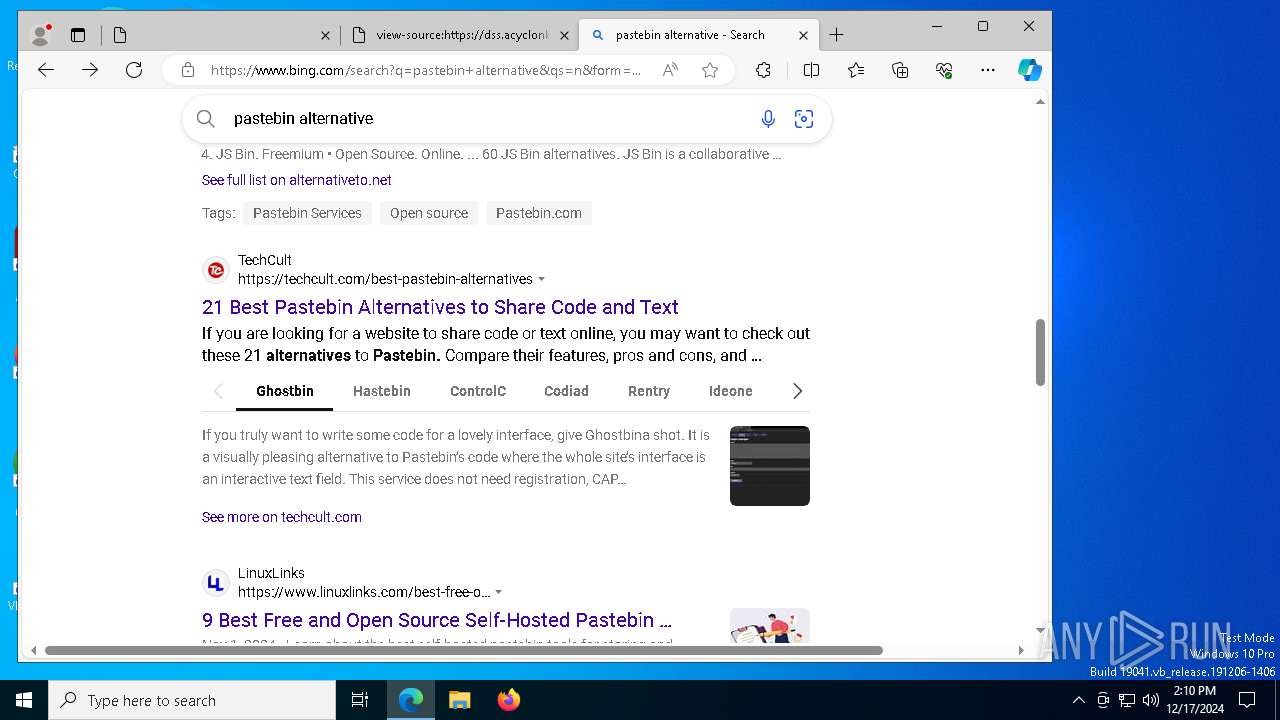This screenshot has width=1280, height=720.
Task: Open the LinuxLinks result thumbnail
Action: 770,626
